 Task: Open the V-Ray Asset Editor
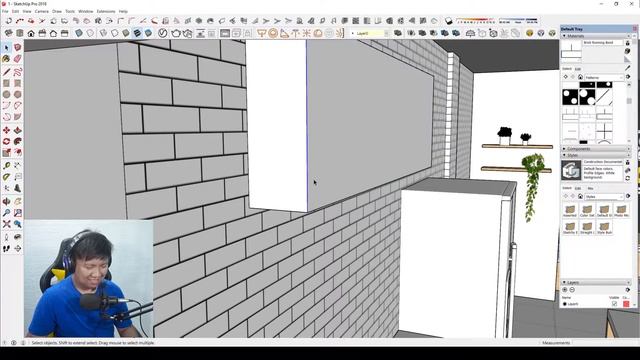[162, 33]
